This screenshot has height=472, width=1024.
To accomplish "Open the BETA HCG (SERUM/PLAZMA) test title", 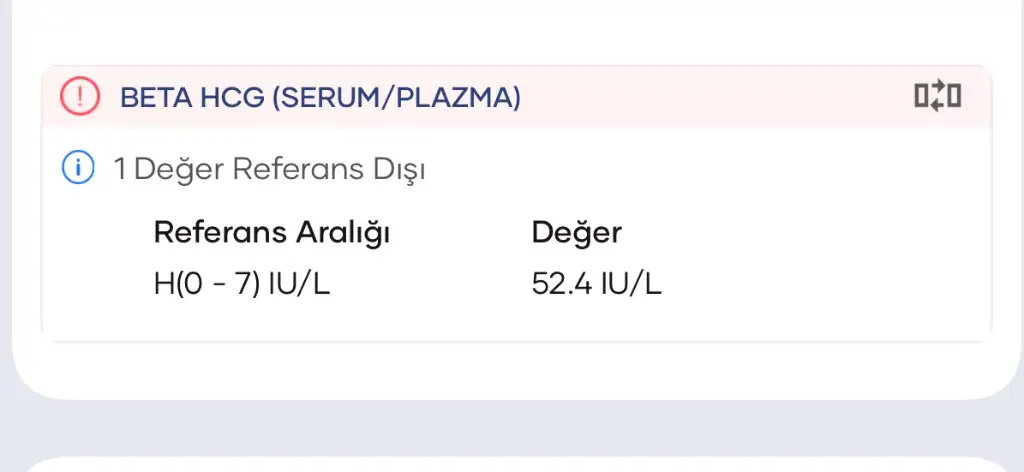I will [320, 98].
